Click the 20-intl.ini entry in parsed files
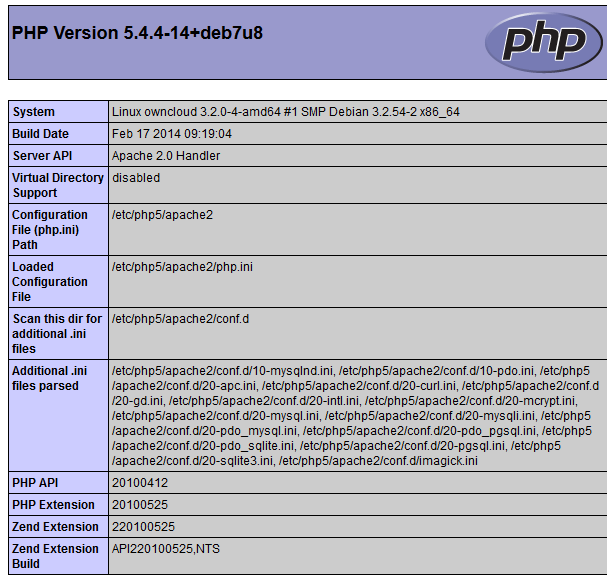 pyautogui.click(x=264, y=401)
